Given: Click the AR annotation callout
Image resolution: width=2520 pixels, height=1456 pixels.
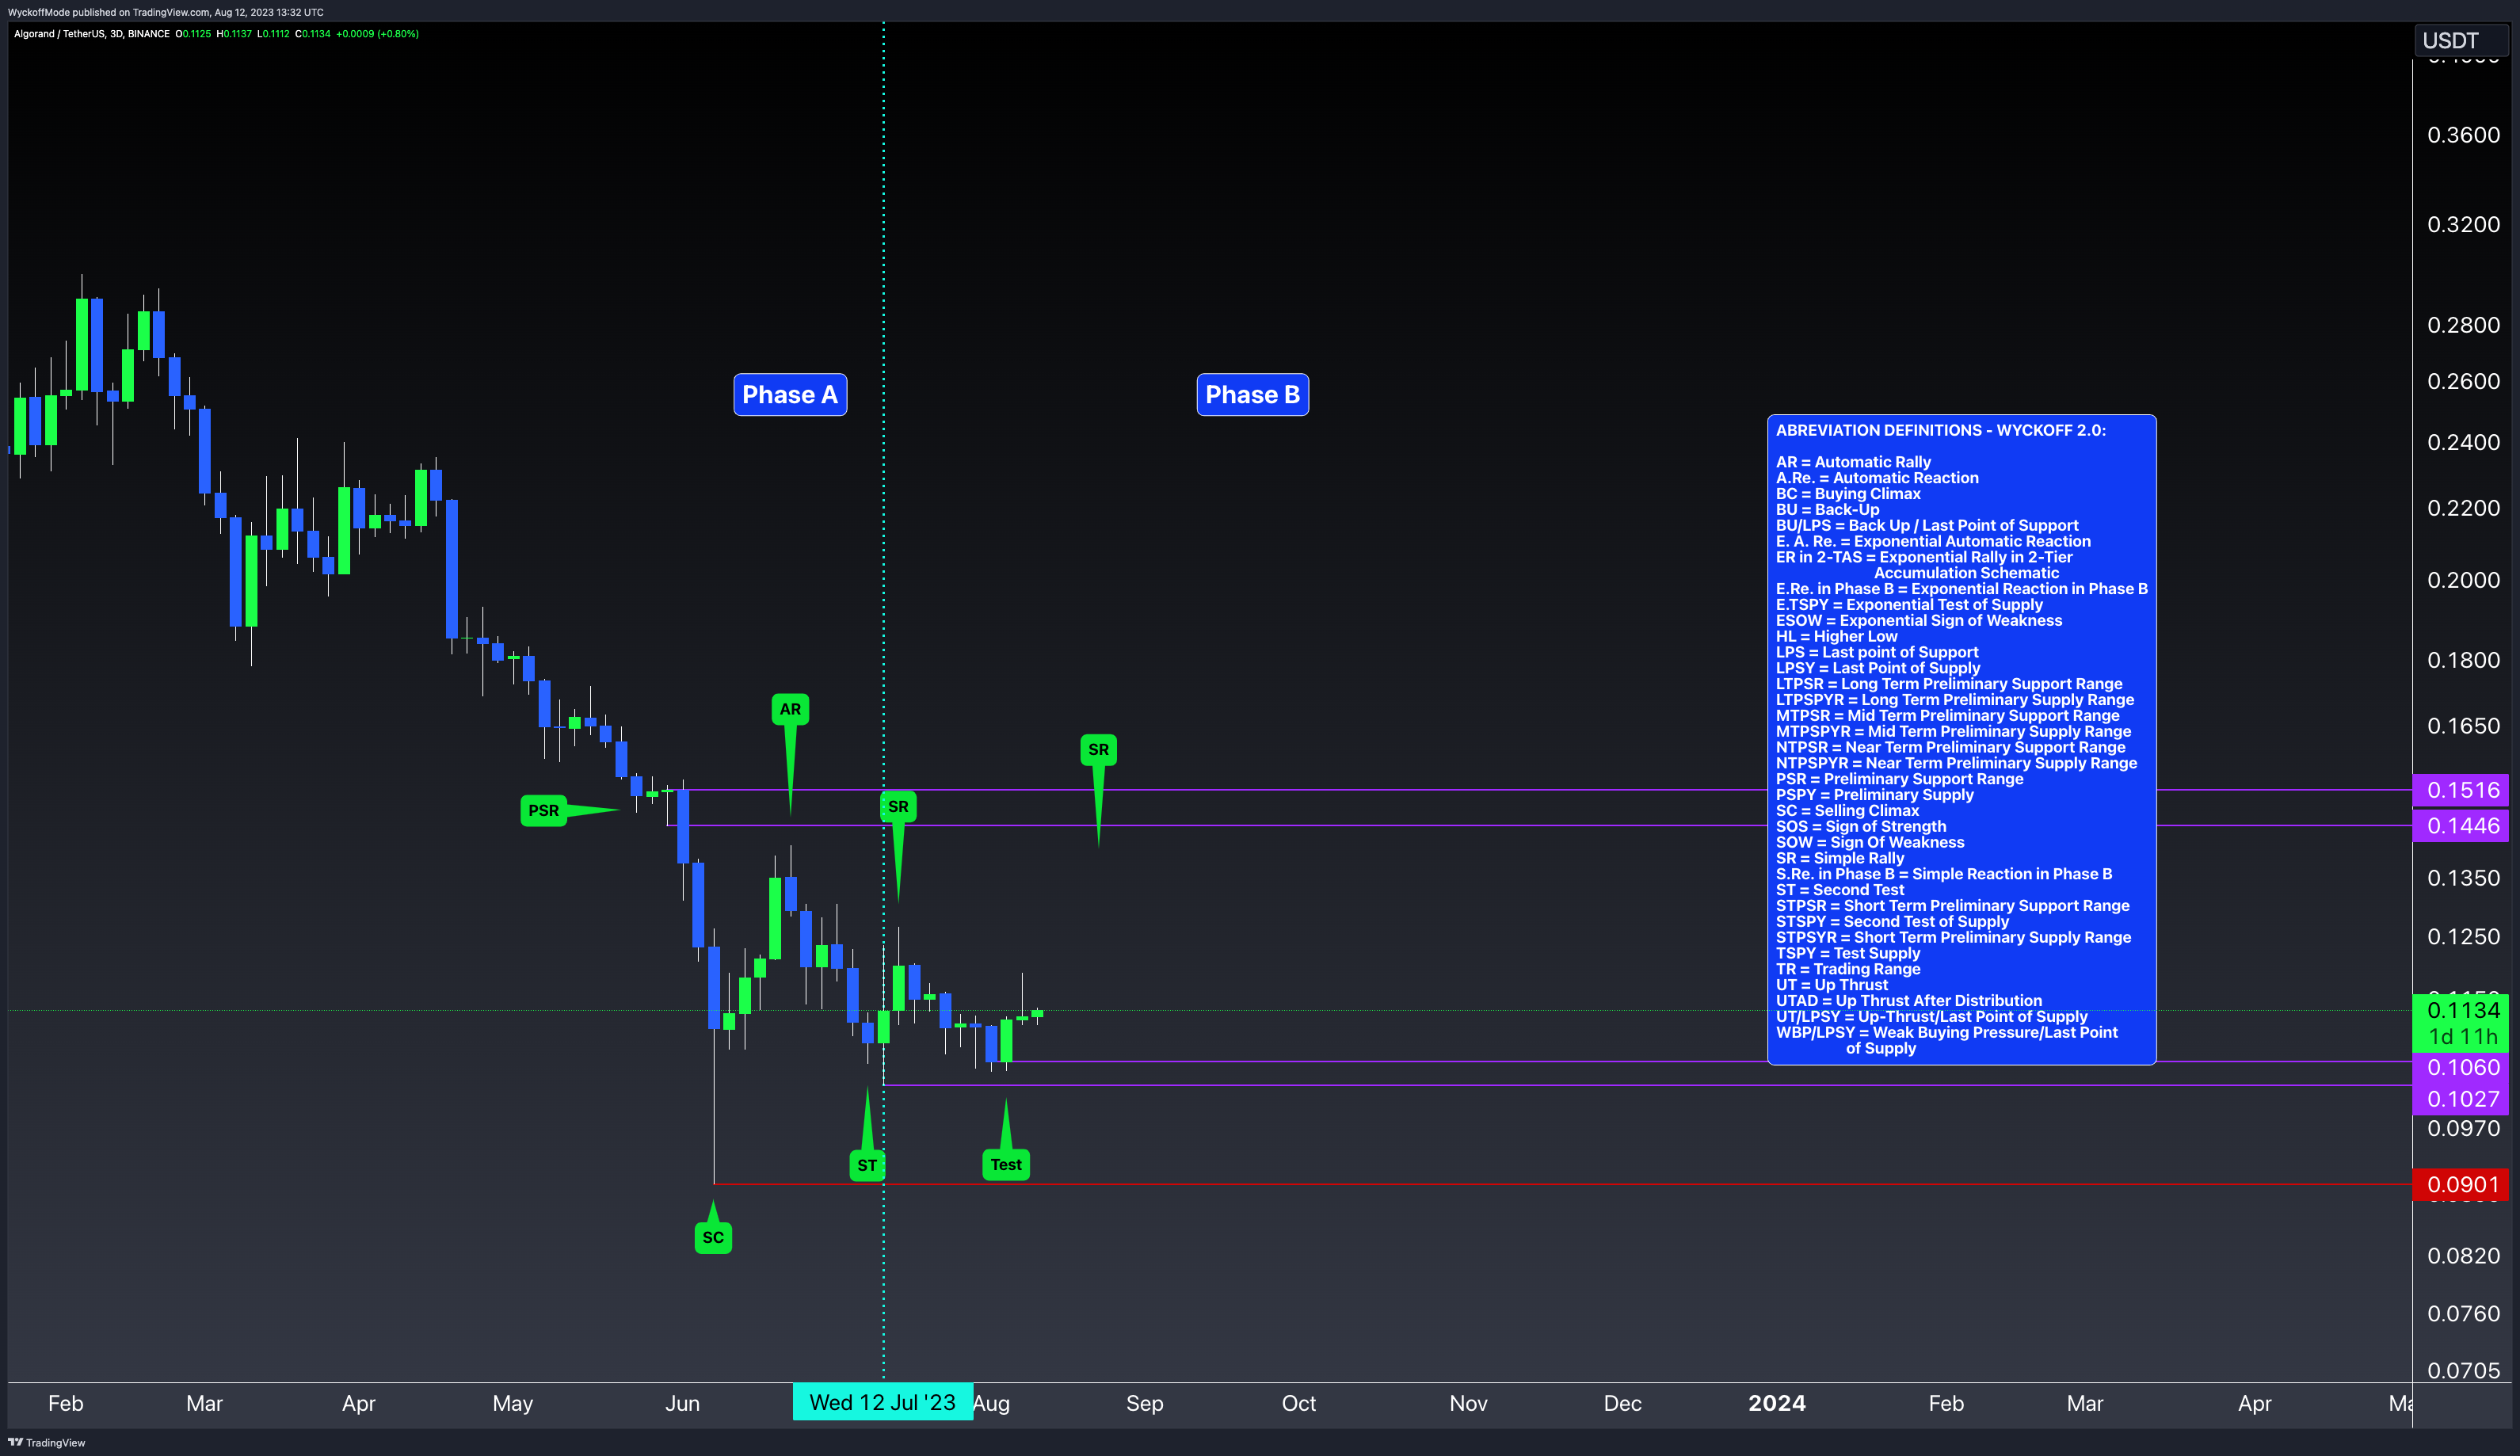Looking at the screenshot, I should click(x=790, y=709).
